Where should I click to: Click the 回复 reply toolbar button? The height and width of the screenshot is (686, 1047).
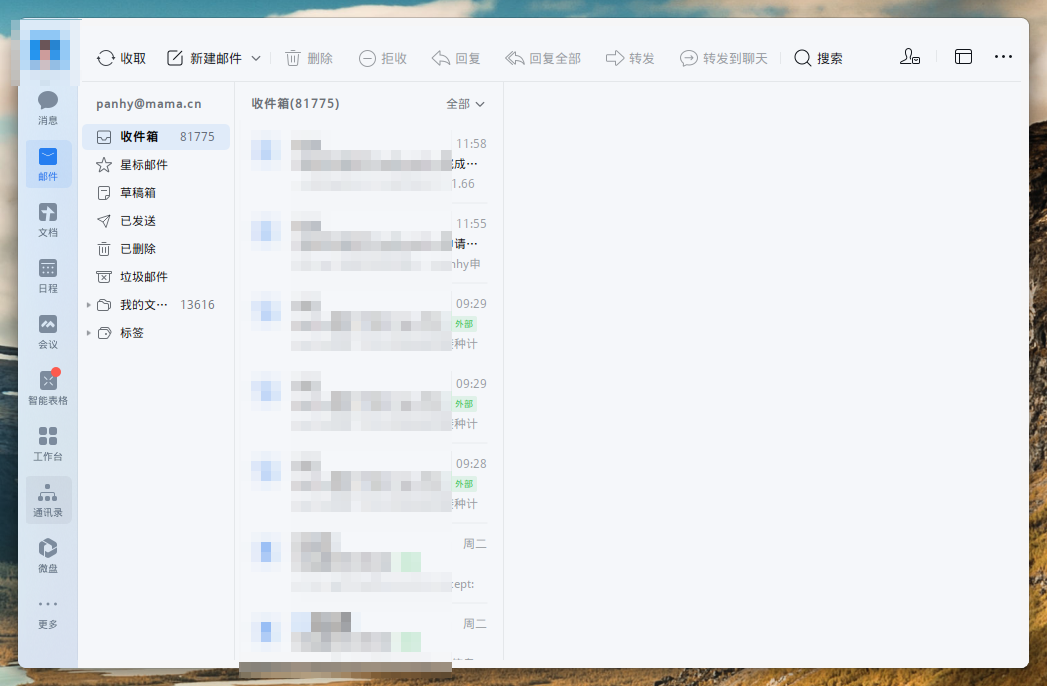tap(456, 59)
